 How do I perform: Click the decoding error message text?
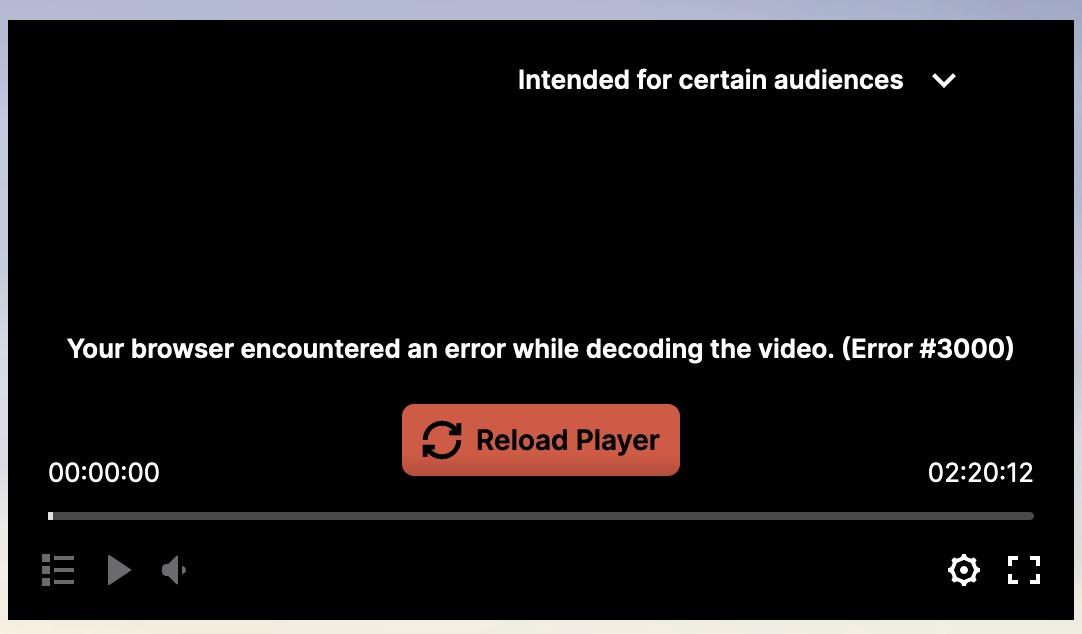pyautogui.click(x=540, y=349)
